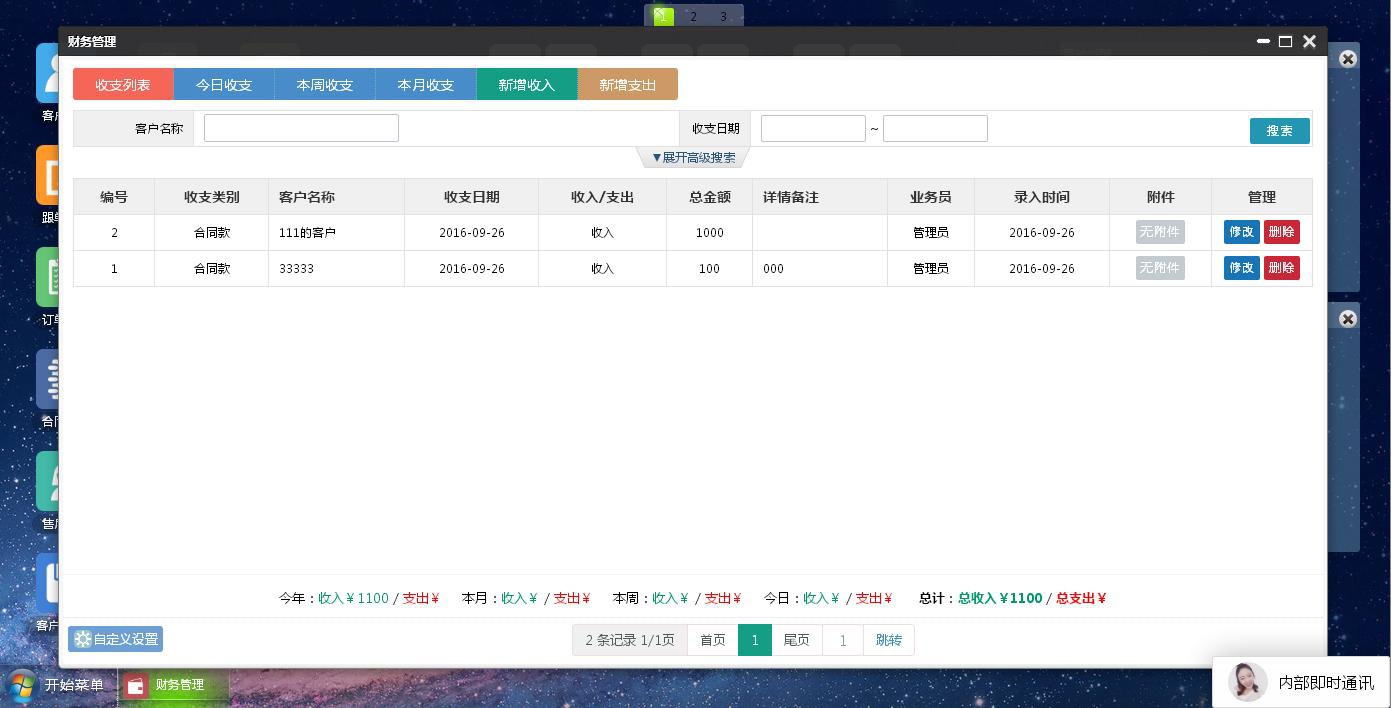The height and width of the screenshot is (708, 1391).
Task: Switch to the 今日收支 tab
Action: 224,84
